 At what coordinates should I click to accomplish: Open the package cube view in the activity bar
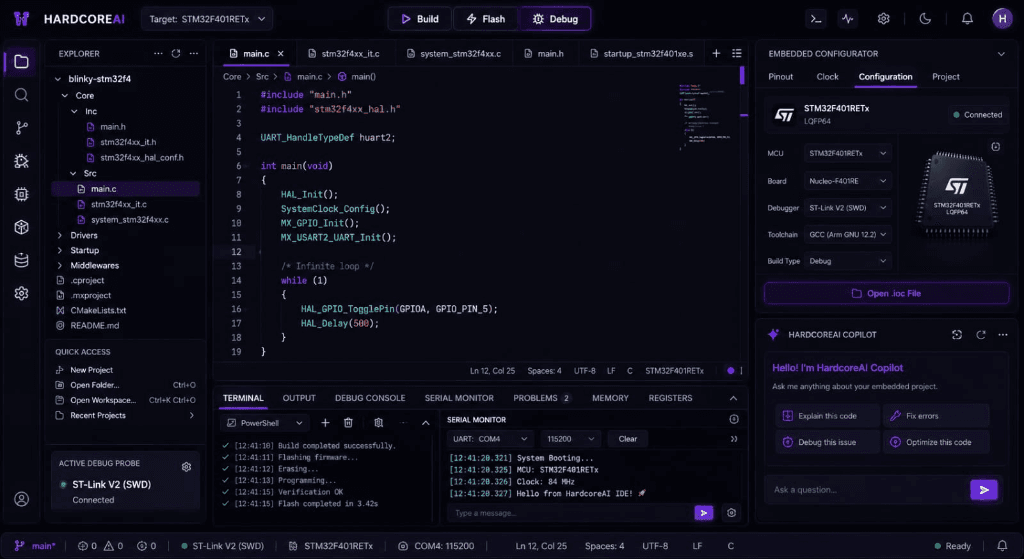click(x=22, y=227)
